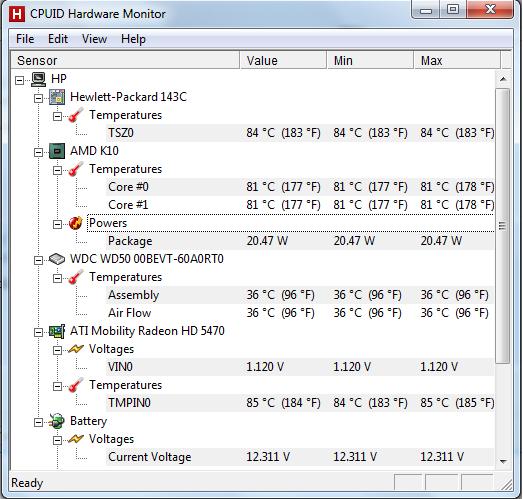523x499 pixels.
Task: Click the Value column header
Action: tap(283, 60)
